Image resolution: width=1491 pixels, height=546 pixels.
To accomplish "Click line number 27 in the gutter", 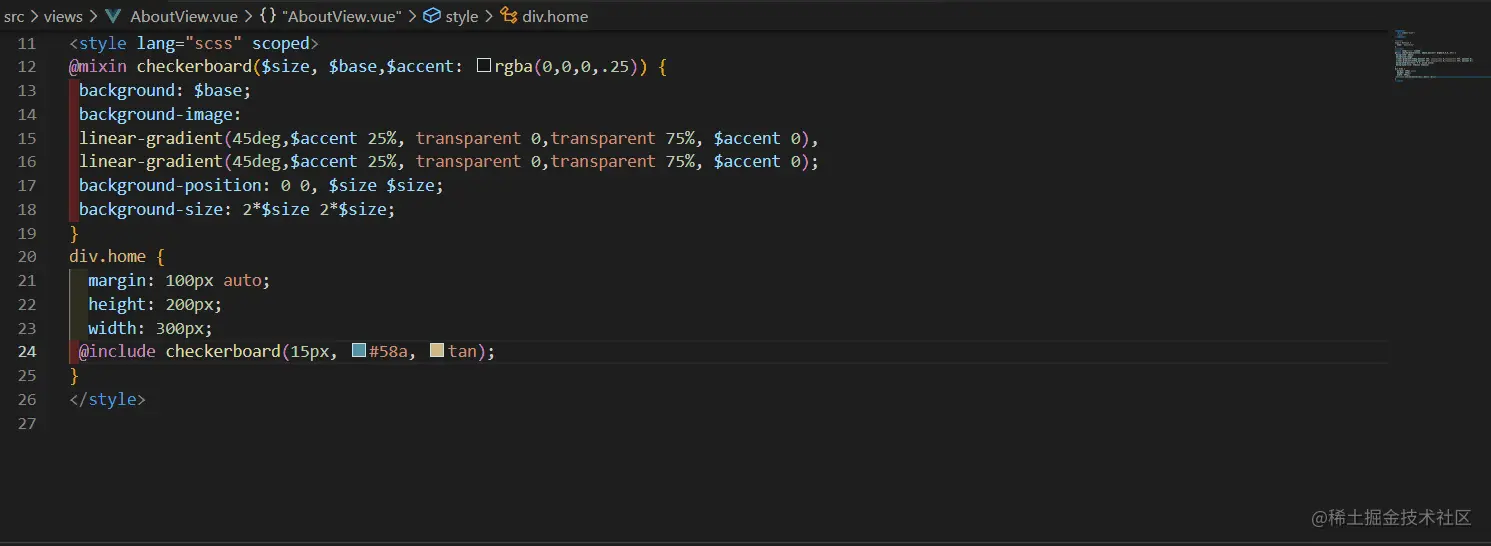I will [x=27, y=423].
